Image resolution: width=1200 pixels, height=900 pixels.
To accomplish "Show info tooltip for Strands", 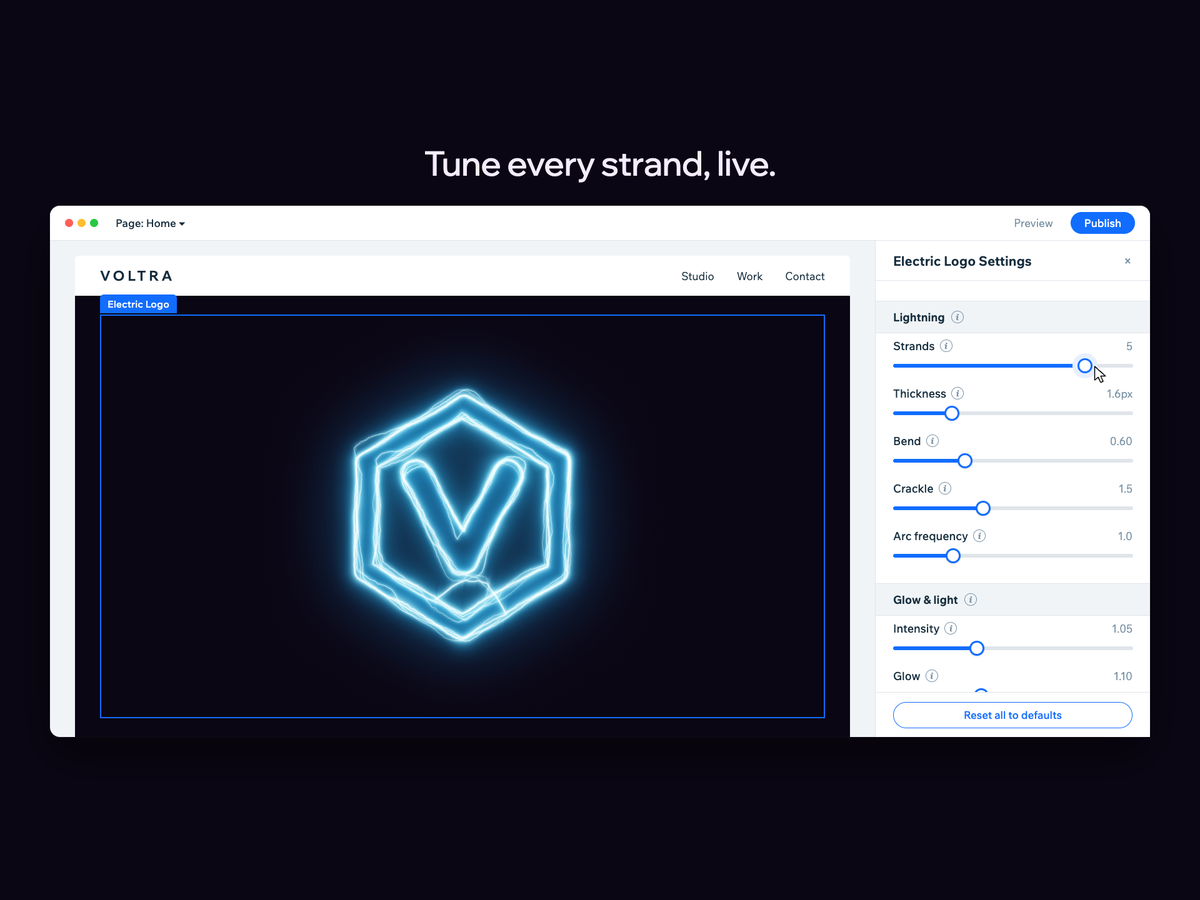I will point(946,346).
